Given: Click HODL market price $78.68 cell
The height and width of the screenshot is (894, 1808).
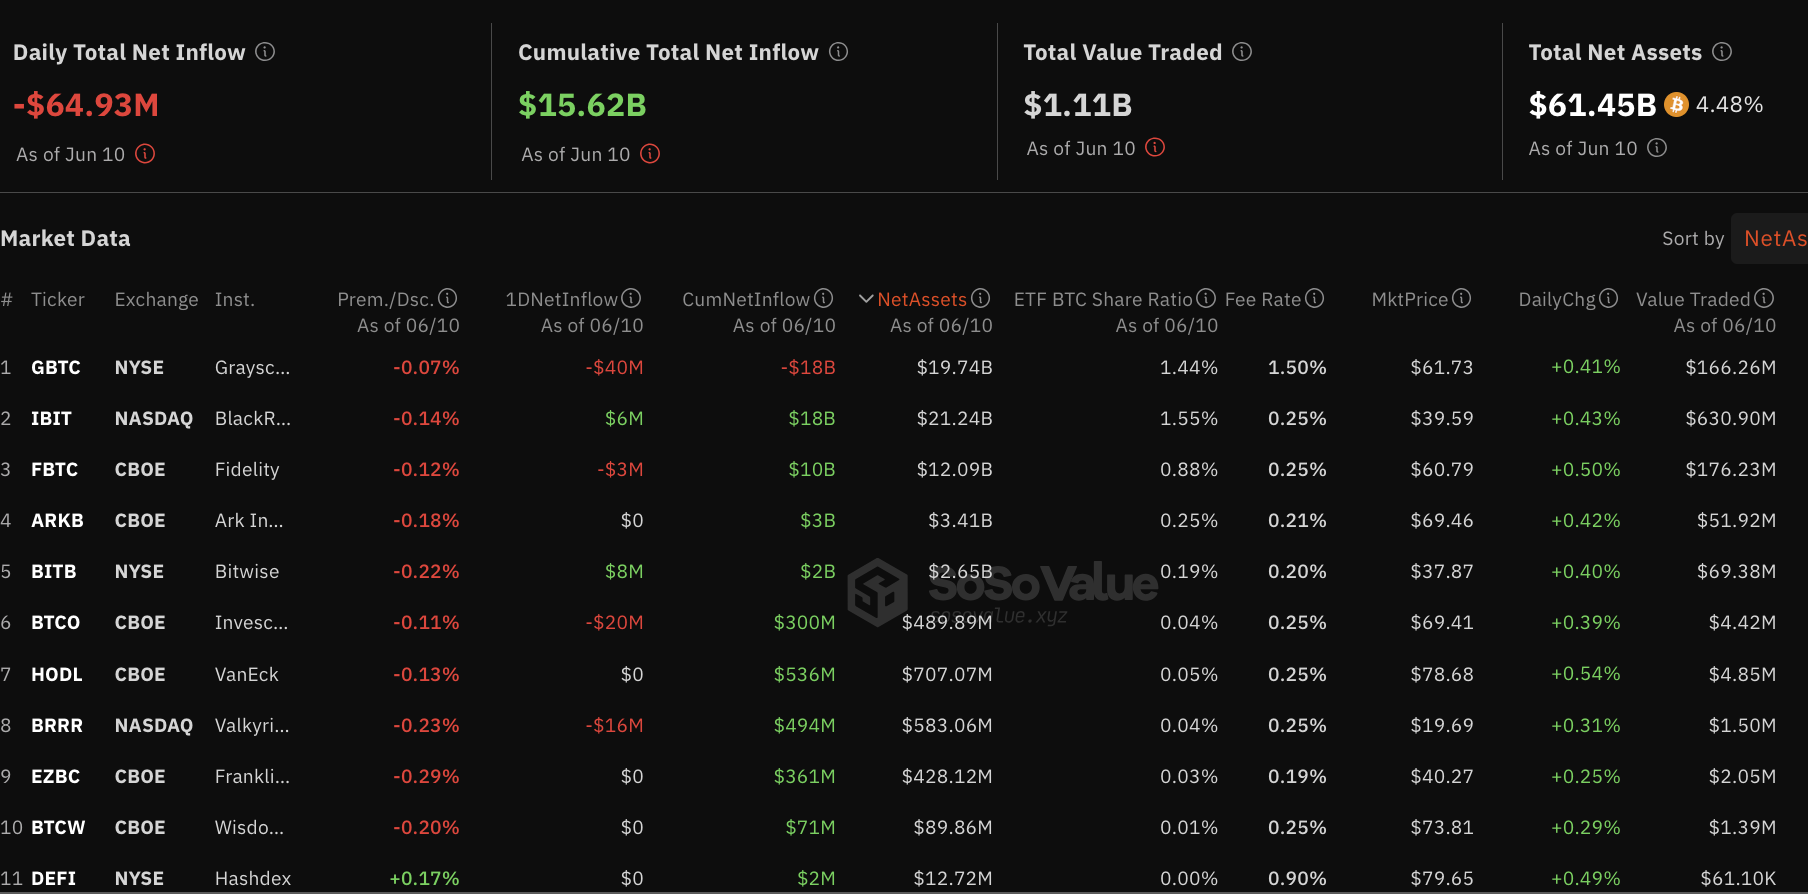Looking at the screenshot, I should coord(1442,674).
